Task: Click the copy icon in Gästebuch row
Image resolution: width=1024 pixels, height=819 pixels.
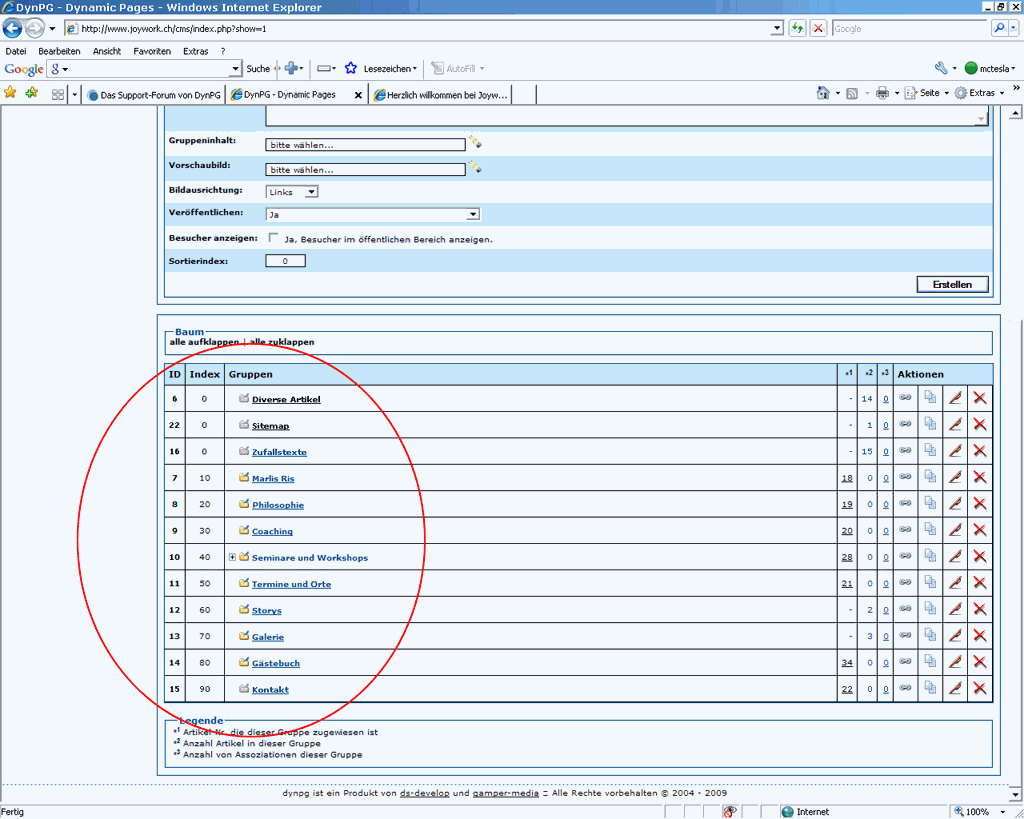Action: [x=930, y=661]
